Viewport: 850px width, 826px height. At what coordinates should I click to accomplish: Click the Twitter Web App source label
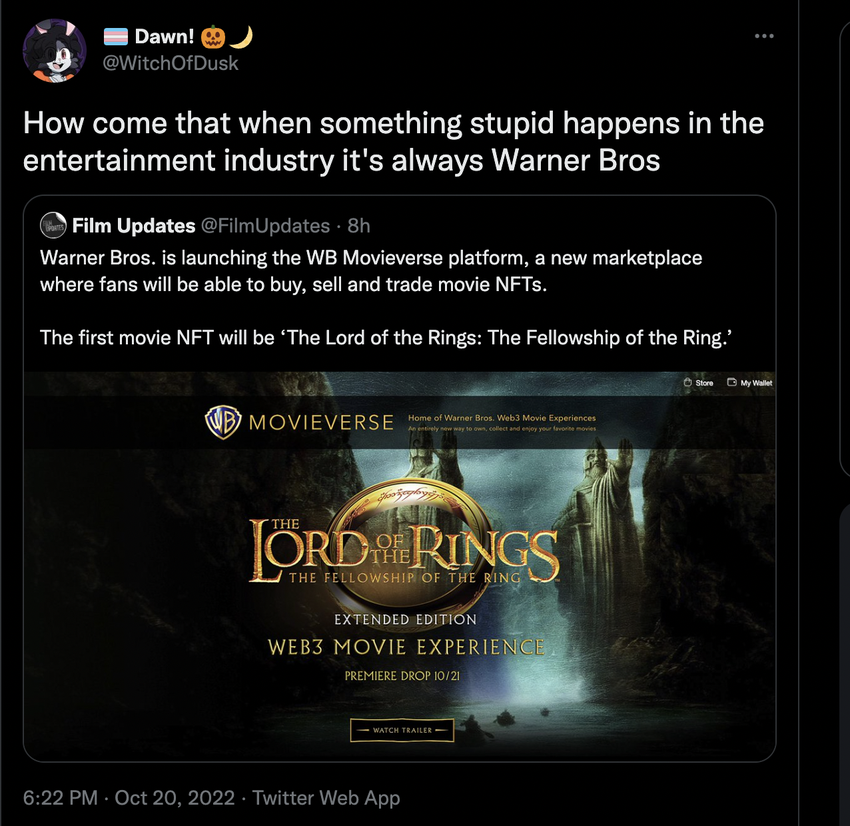pyautogui.click(x=326, y=798)
